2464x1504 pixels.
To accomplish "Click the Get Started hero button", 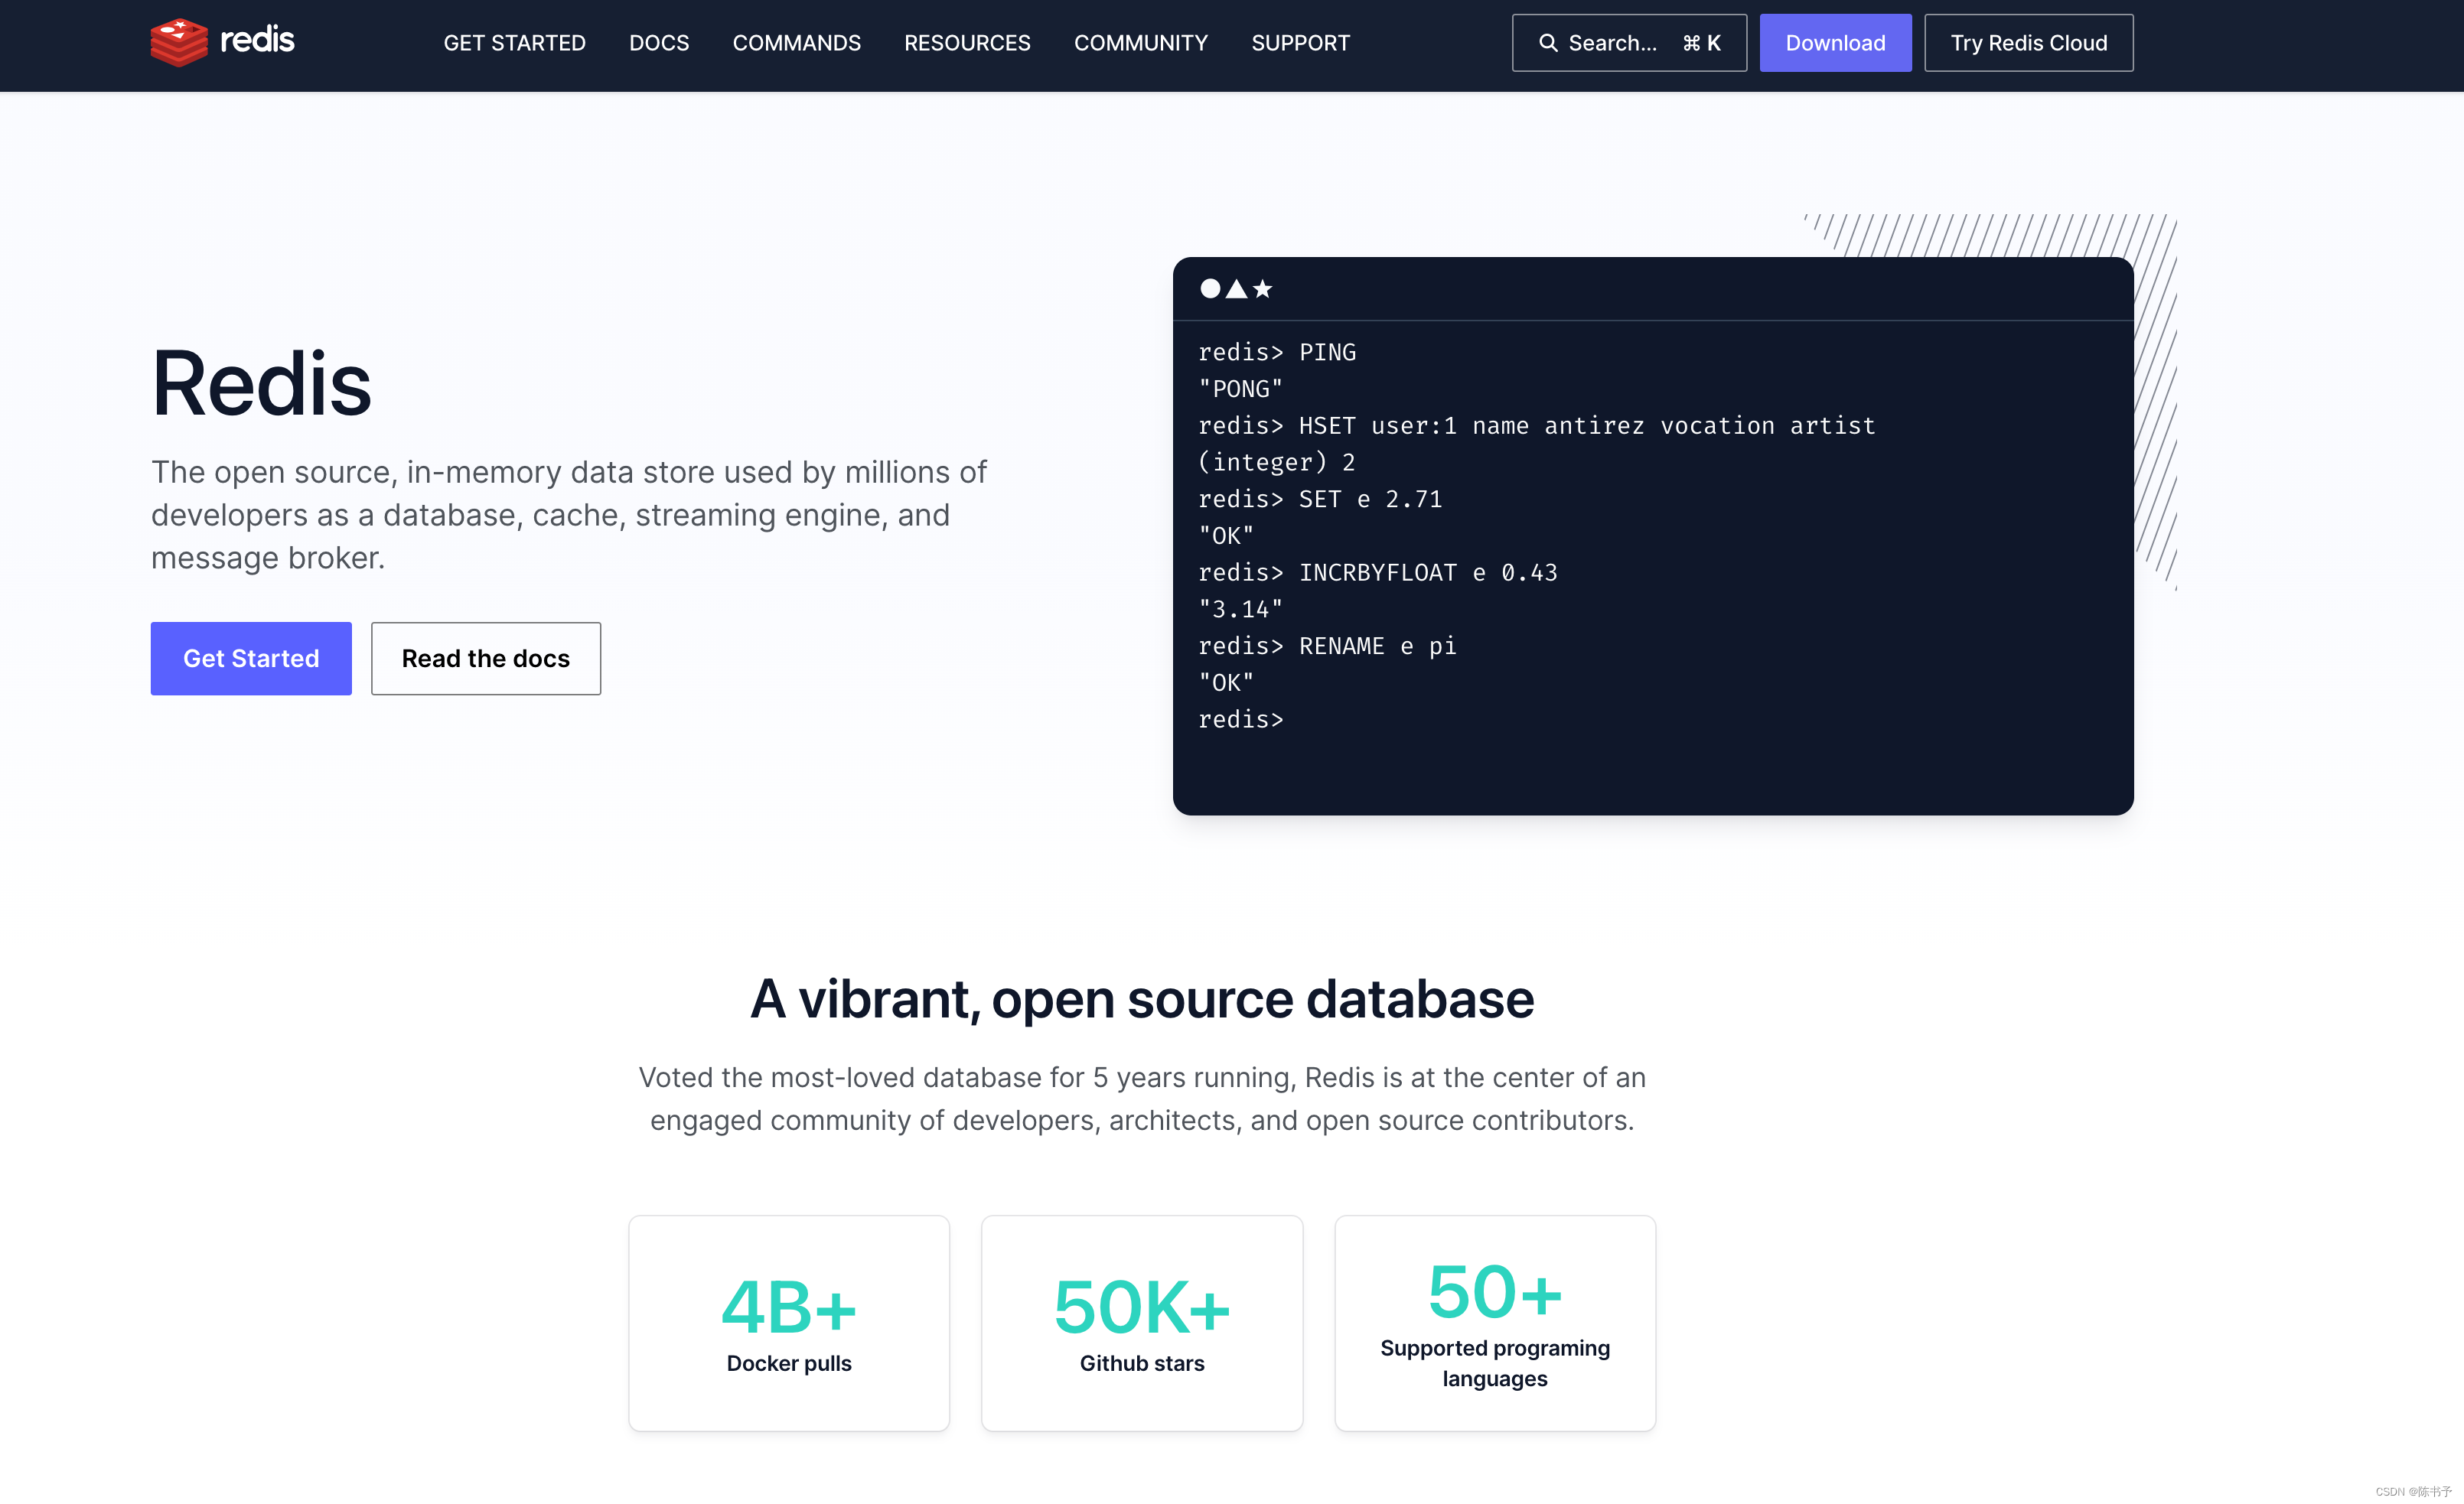I will (x=250, y=658).
